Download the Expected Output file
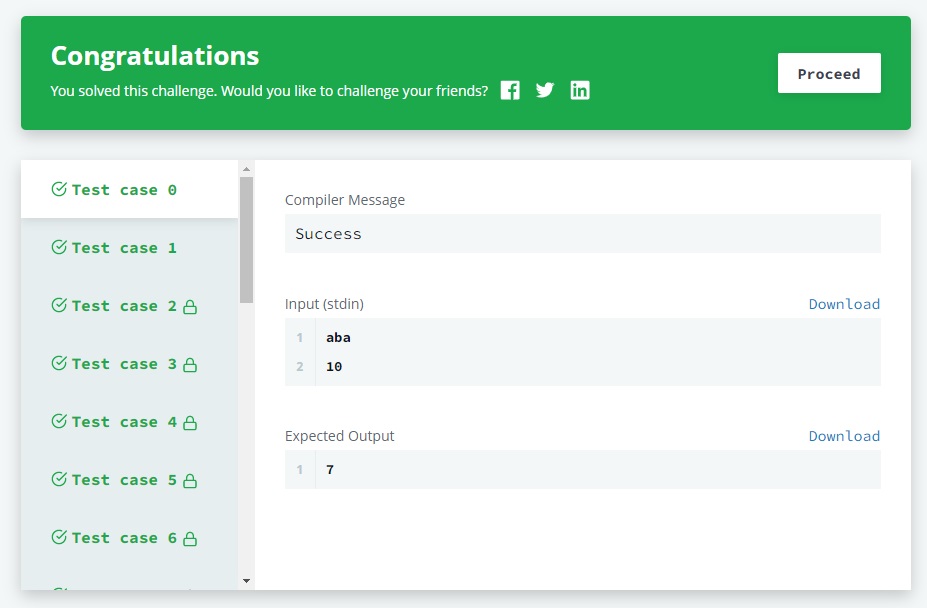 [844, 436]
